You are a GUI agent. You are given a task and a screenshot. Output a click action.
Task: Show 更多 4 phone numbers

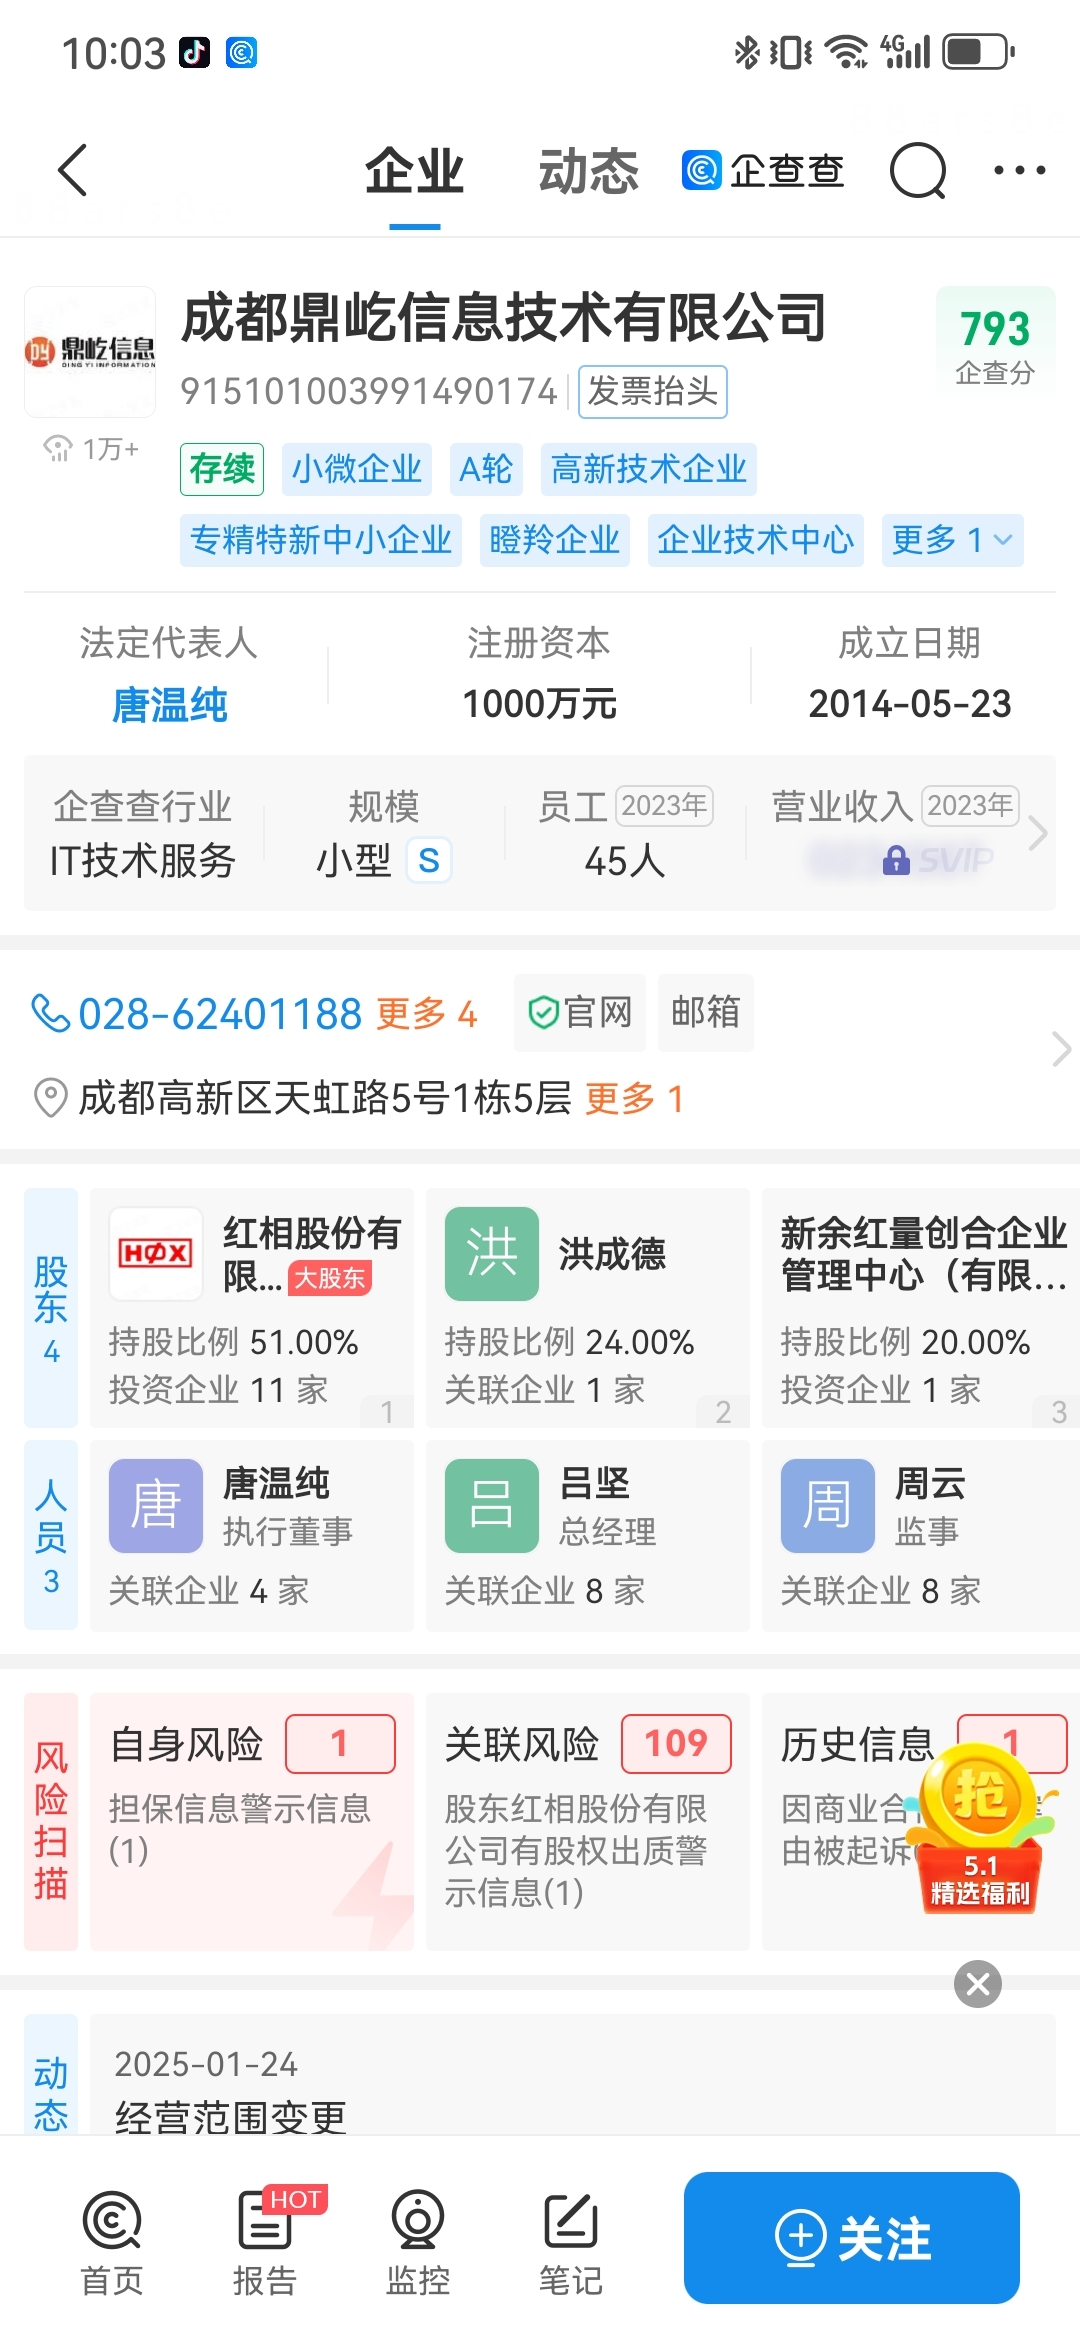click(426, 1014)
